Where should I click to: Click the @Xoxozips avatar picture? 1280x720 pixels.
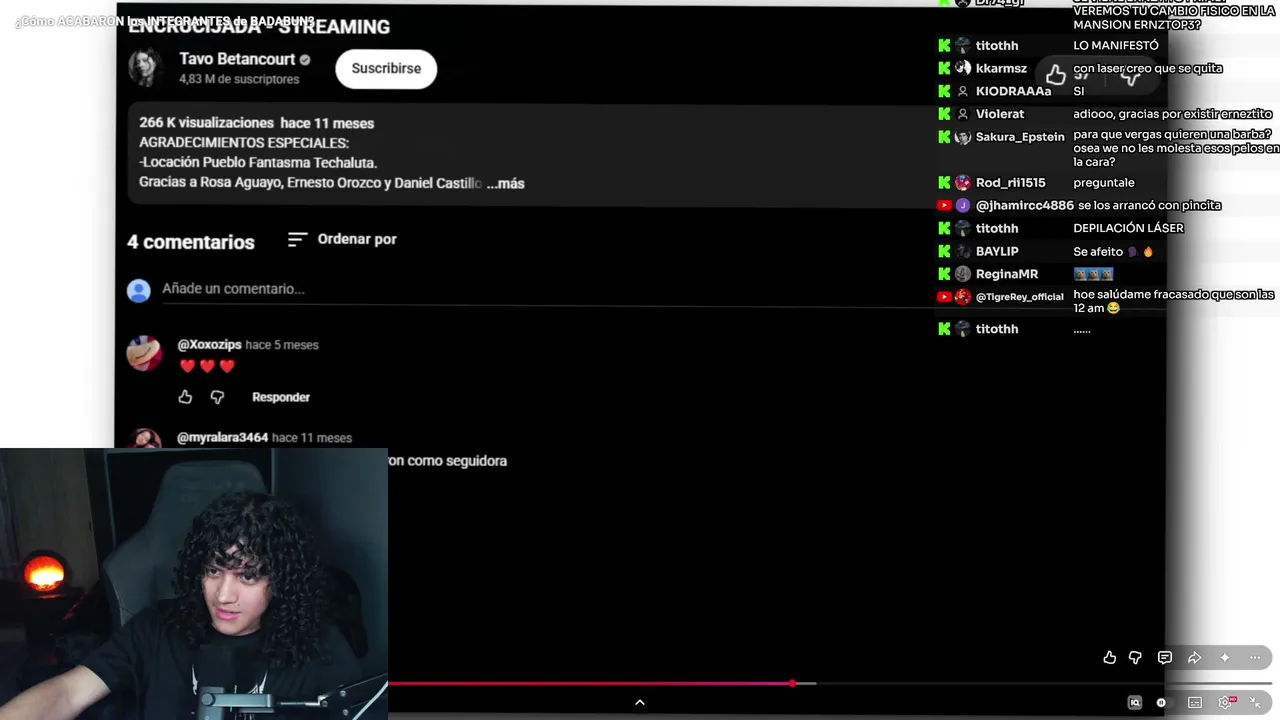coord(144,353)
